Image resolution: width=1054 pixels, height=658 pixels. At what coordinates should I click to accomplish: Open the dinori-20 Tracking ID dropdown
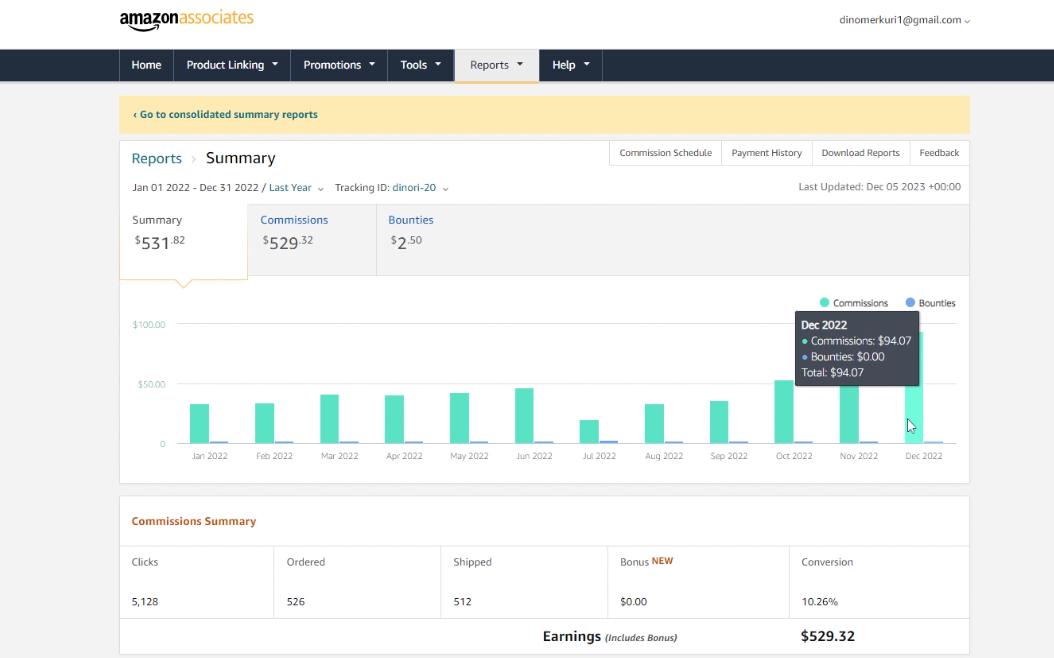(x=420, y=188)
